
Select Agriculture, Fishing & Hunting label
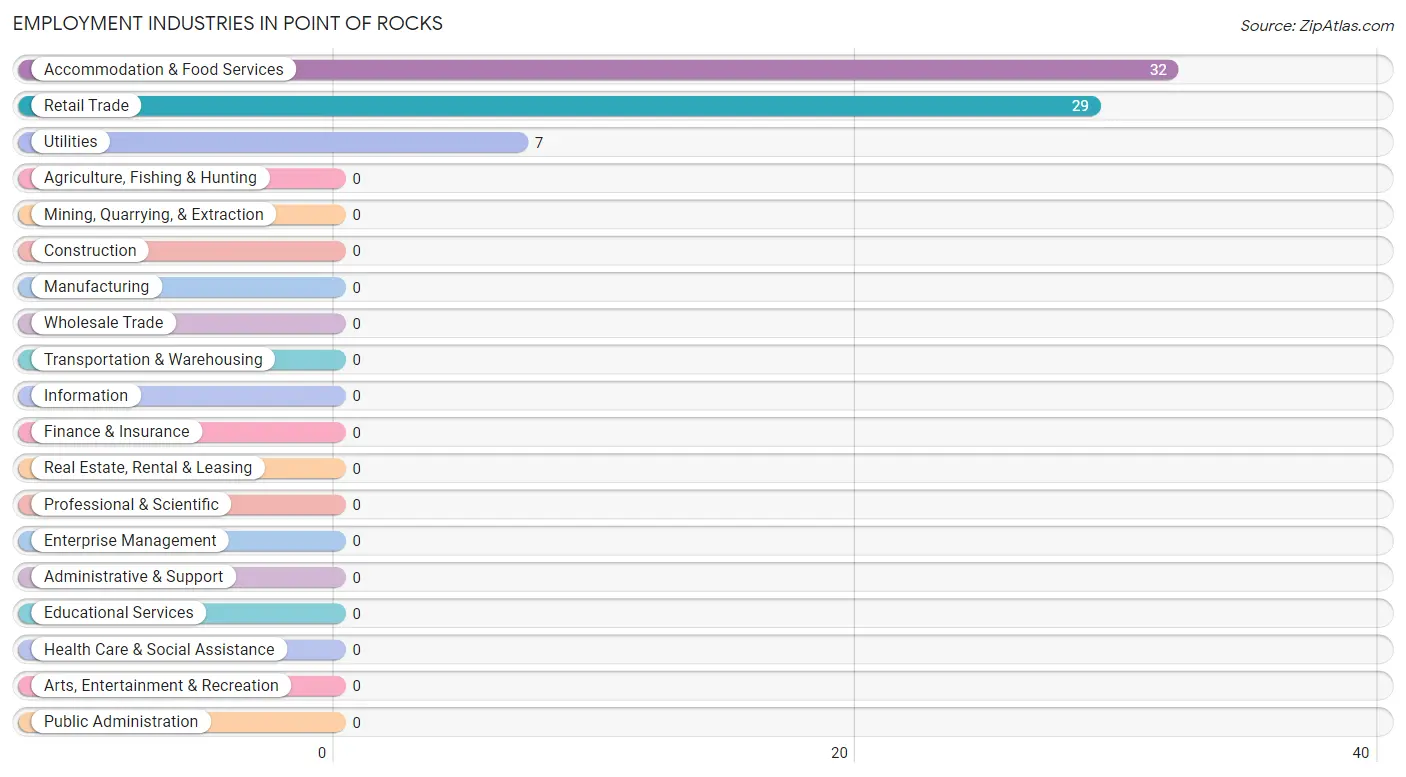tap(150, 178)
